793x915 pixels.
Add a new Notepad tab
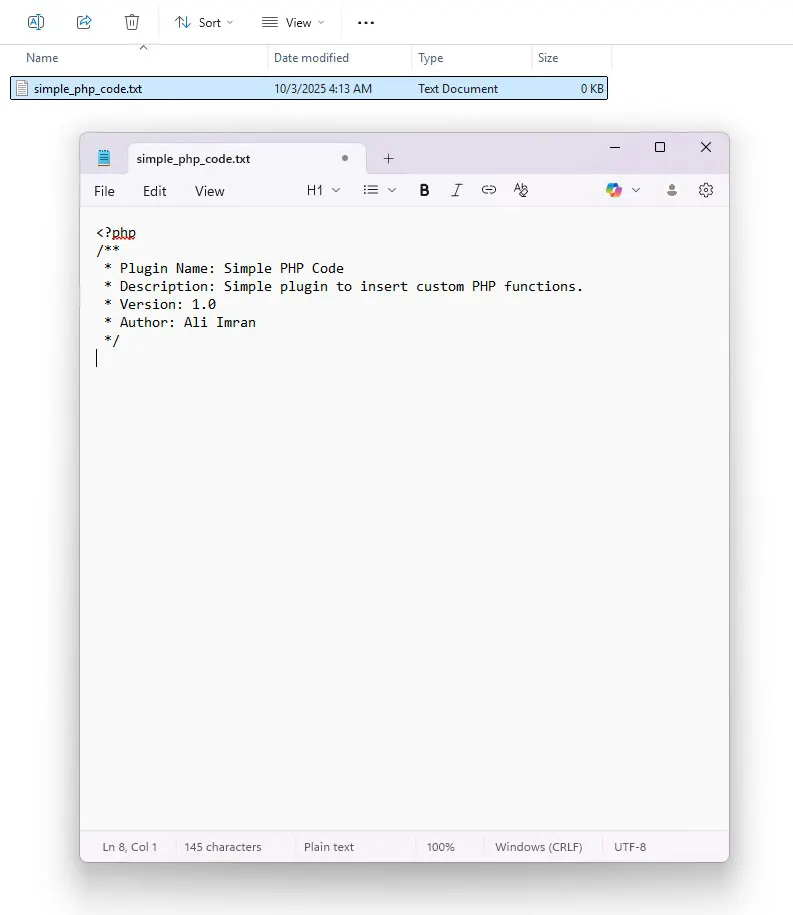coord(389,158)
